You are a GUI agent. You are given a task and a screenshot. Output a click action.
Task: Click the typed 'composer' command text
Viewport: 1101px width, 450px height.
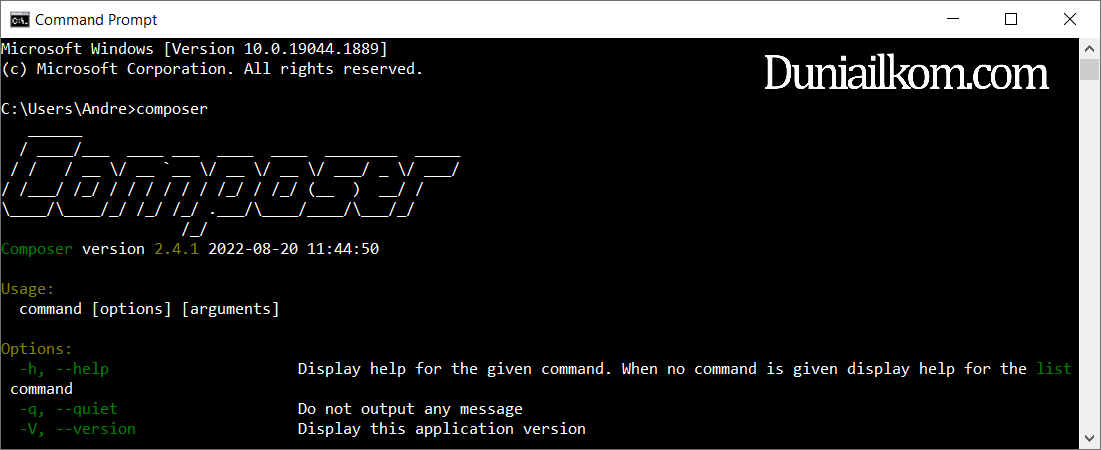[x=173, y=110]
